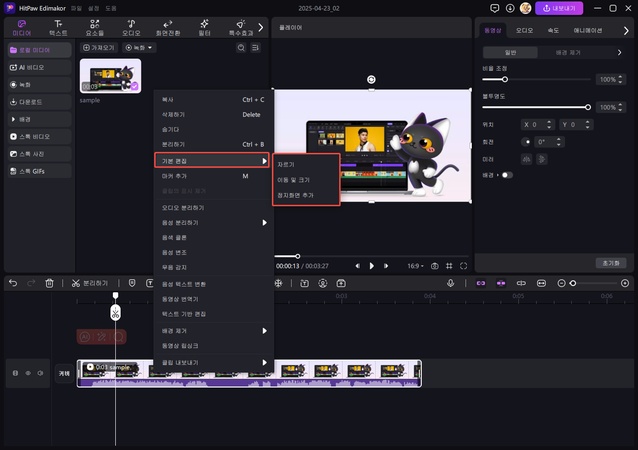
Task: Select 스톡 사진 in the sidebar
Action: 39,154
